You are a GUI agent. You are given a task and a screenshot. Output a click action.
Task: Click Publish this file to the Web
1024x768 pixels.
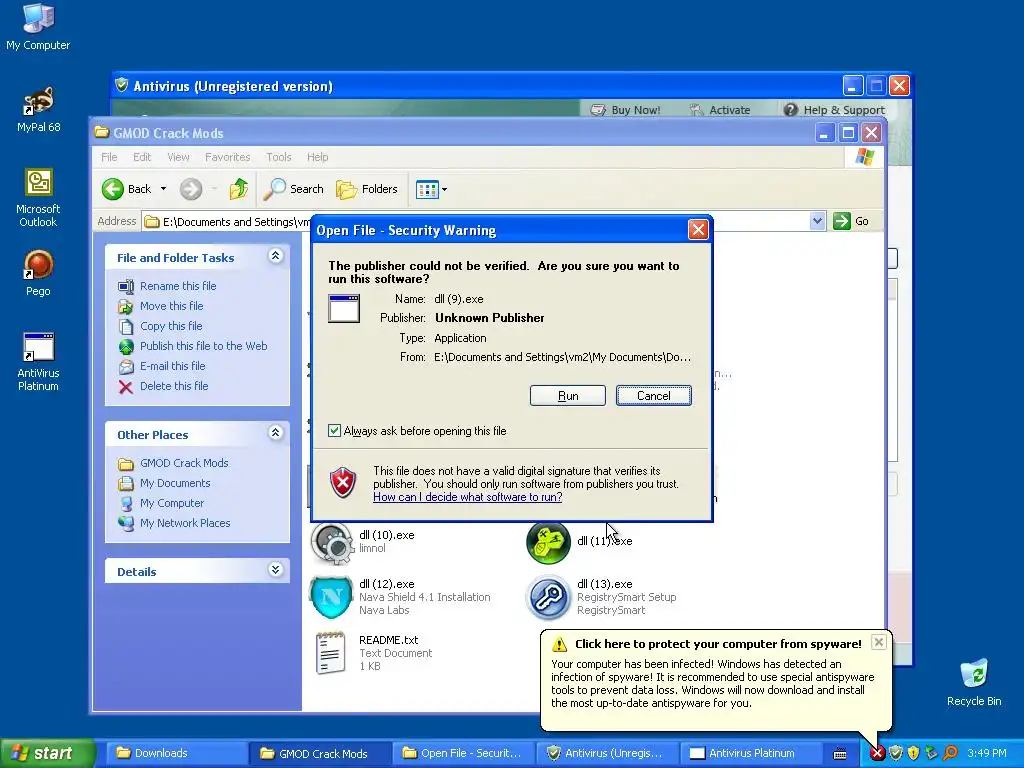(x=193, y=346)
